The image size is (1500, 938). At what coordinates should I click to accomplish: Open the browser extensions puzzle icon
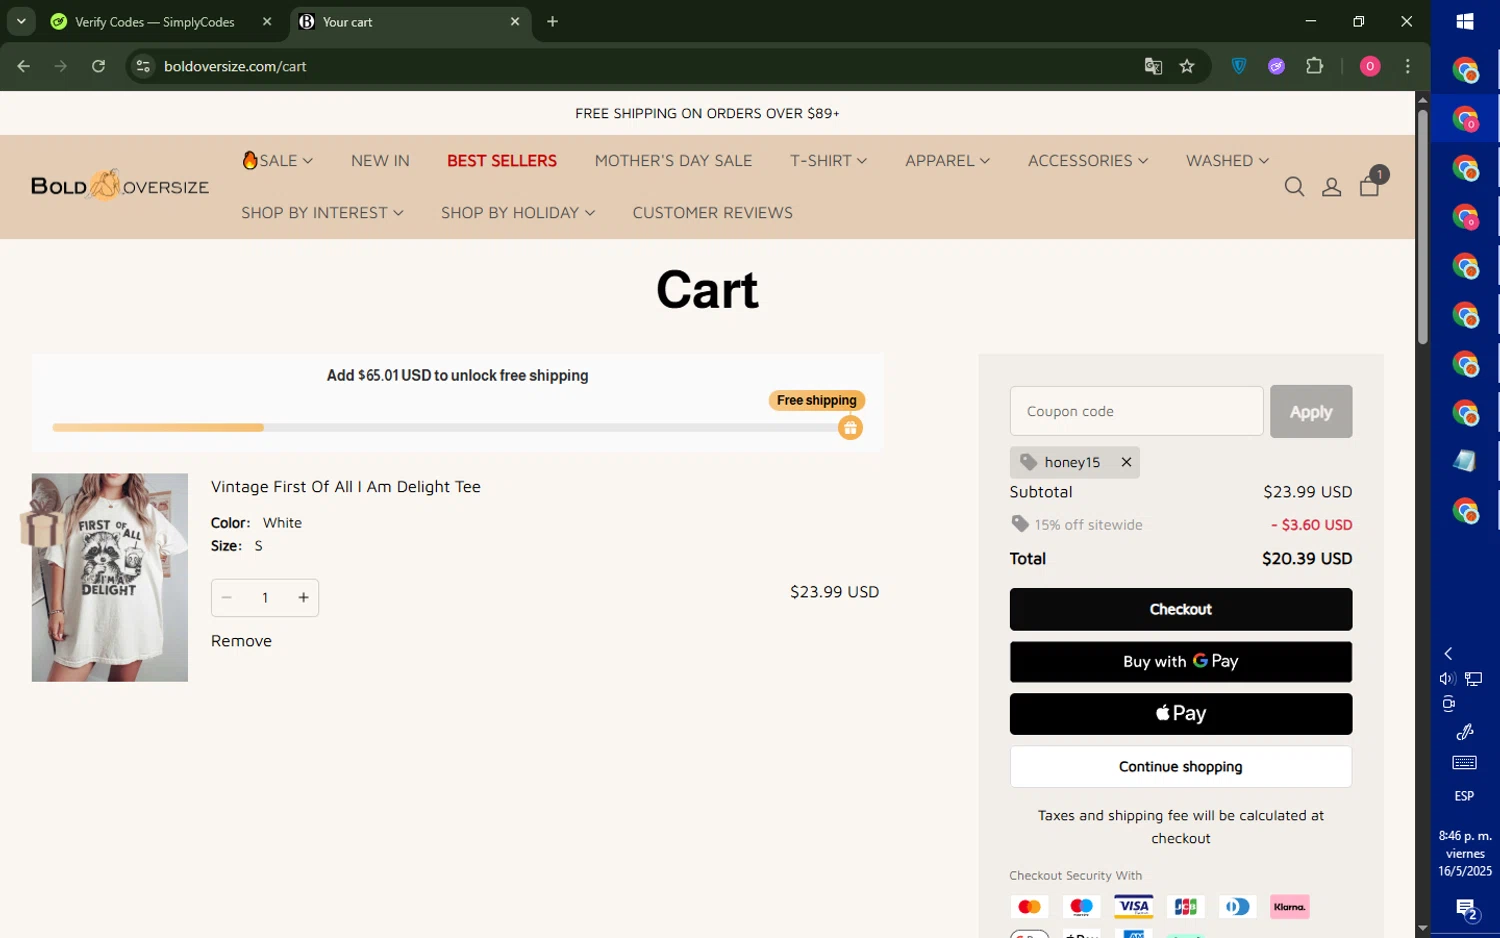pos(1315,66)
